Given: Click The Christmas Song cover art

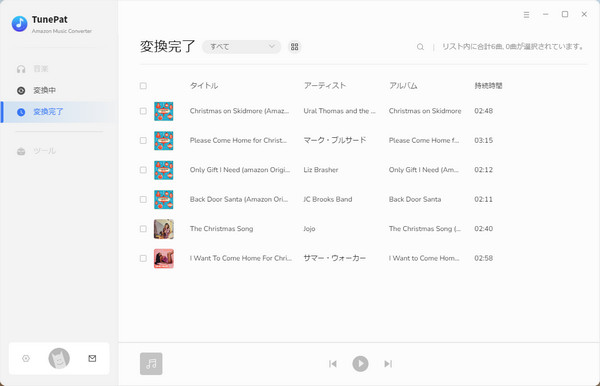Looking at the screenshot, I should click(x=164, y=229).
